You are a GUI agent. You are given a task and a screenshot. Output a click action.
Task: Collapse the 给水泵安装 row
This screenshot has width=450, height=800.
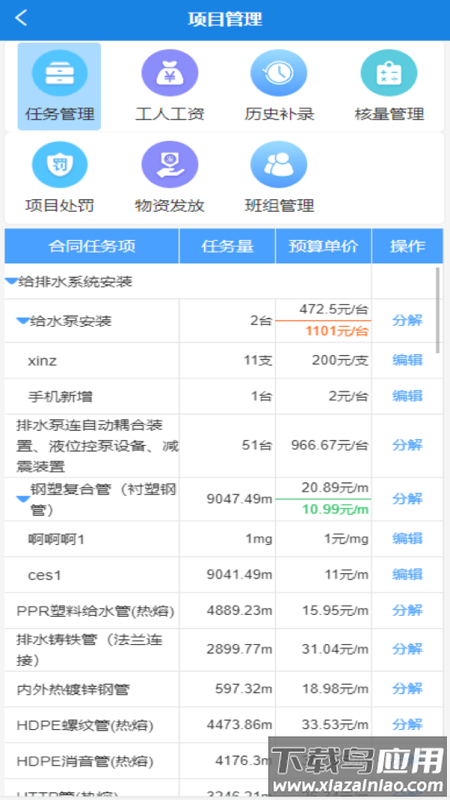point(22,321)
